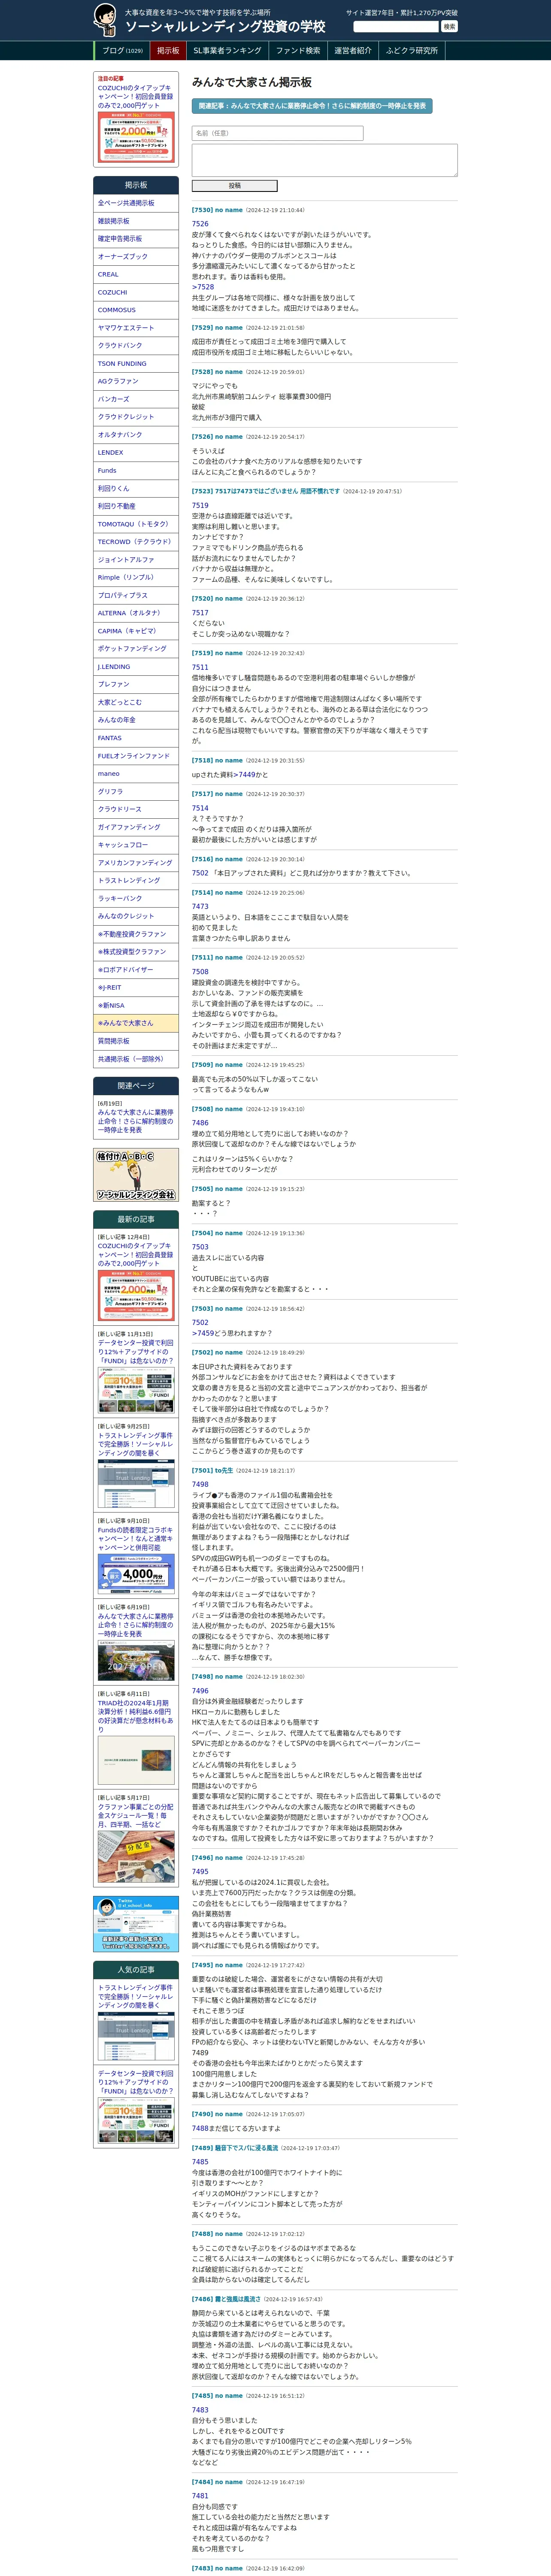
Task: Open Rimple（リンプル） board link
Action: click(x=136, y=577)
